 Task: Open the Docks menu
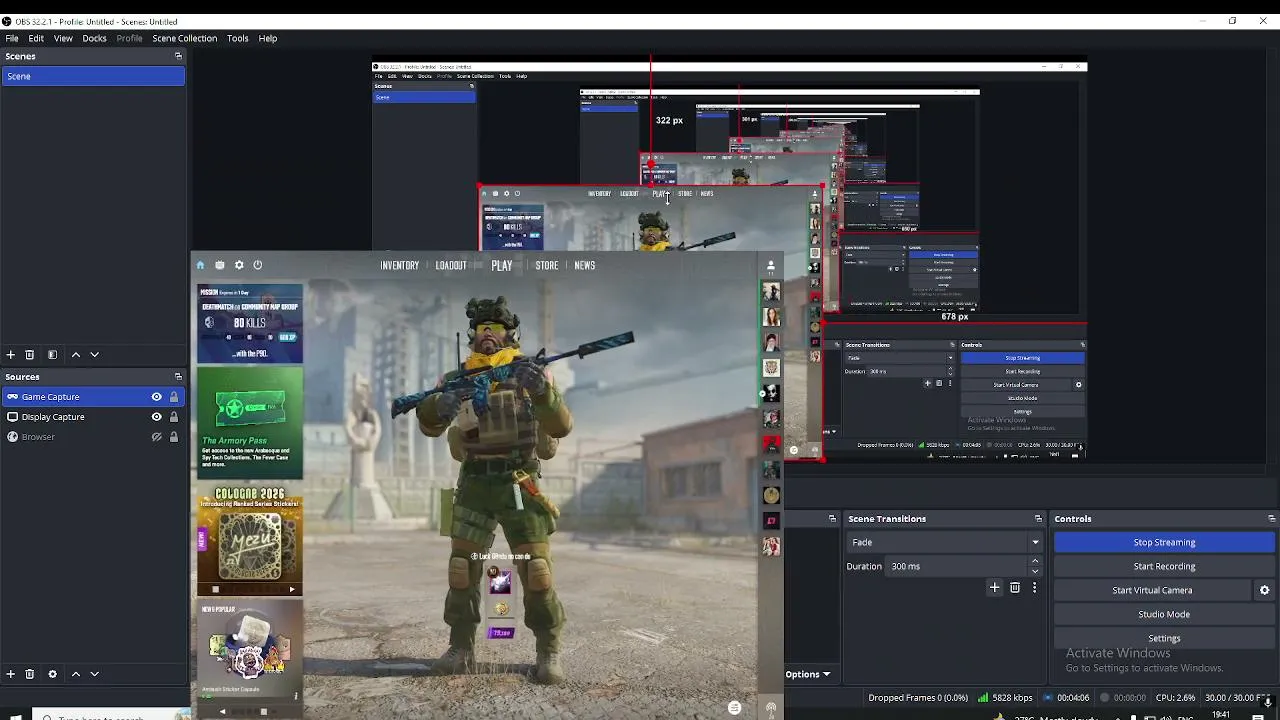[x=95, y=38]
